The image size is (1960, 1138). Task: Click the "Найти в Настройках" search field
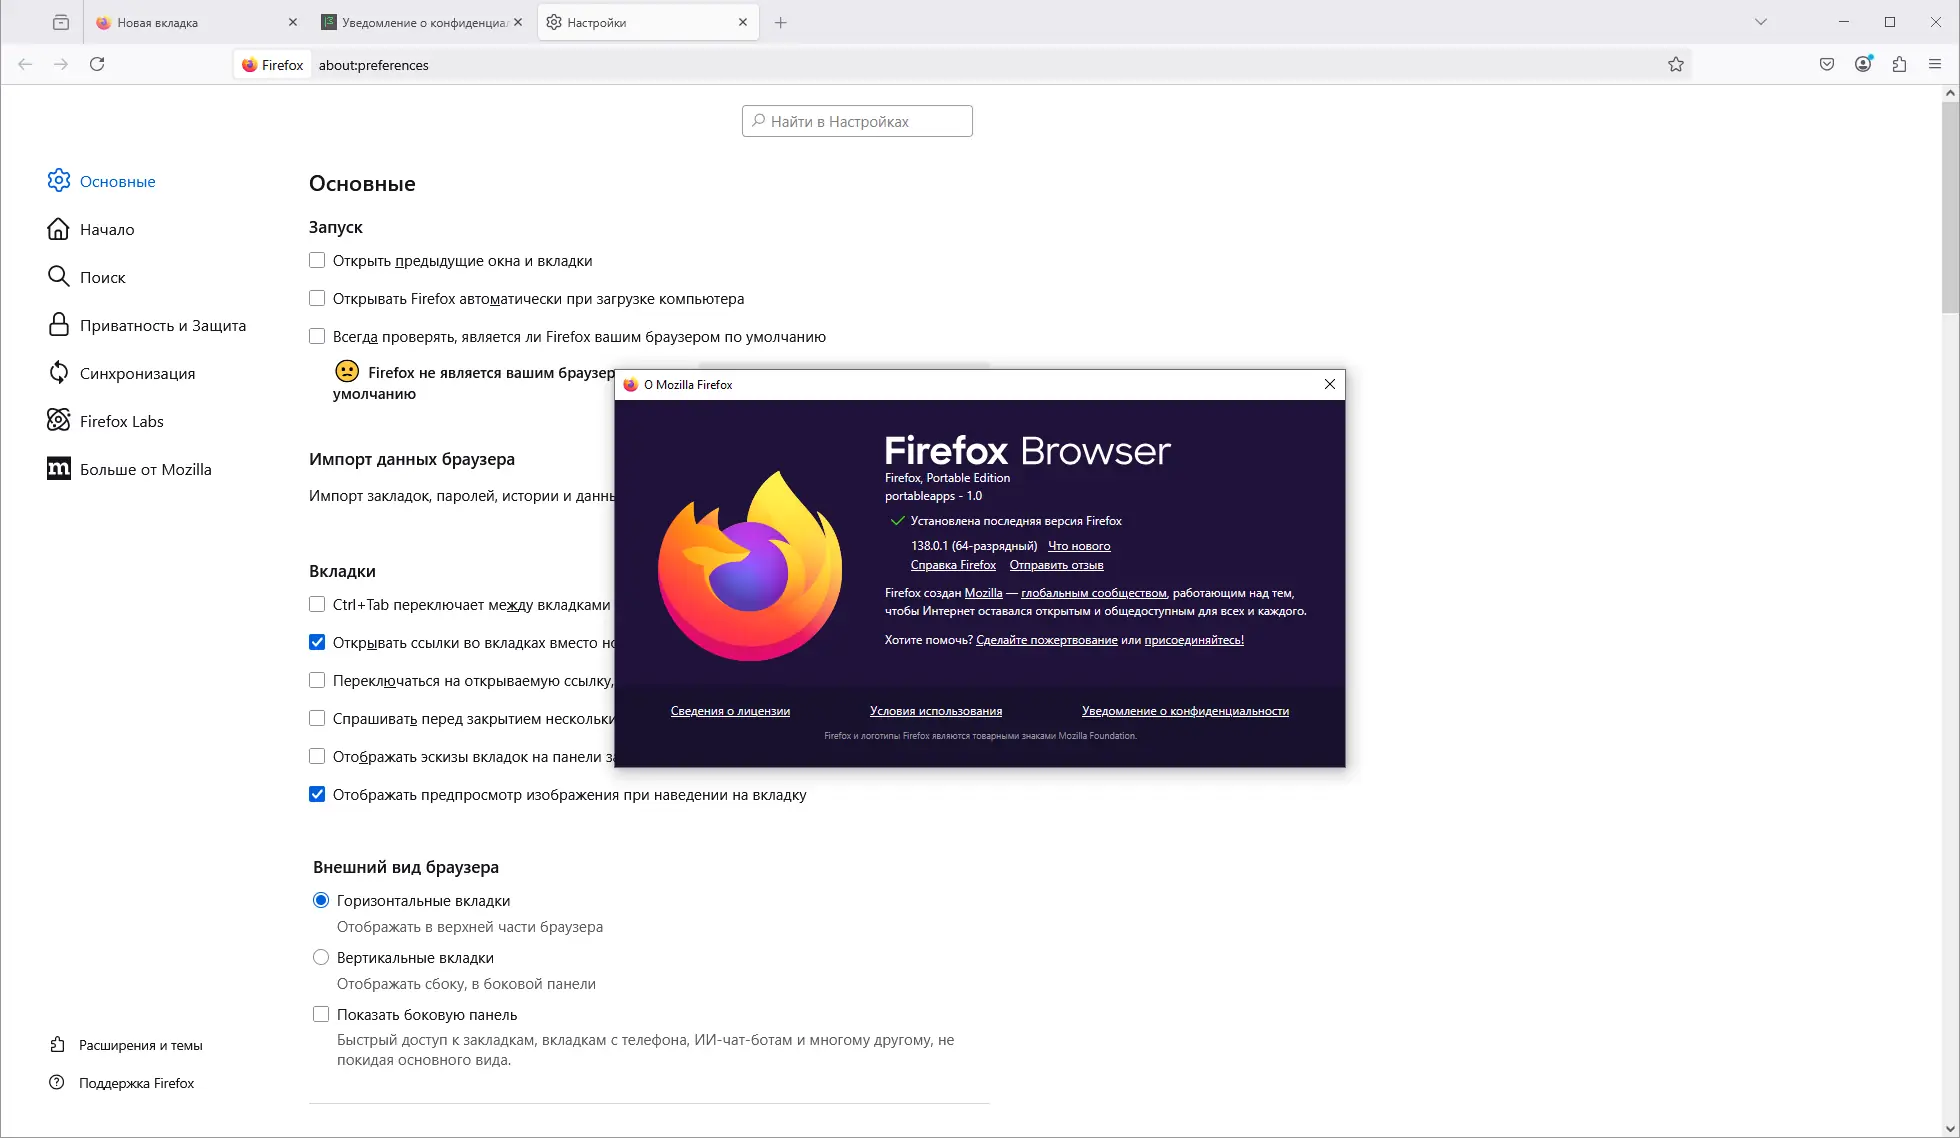pyautogui.click(x=857, y=121)
